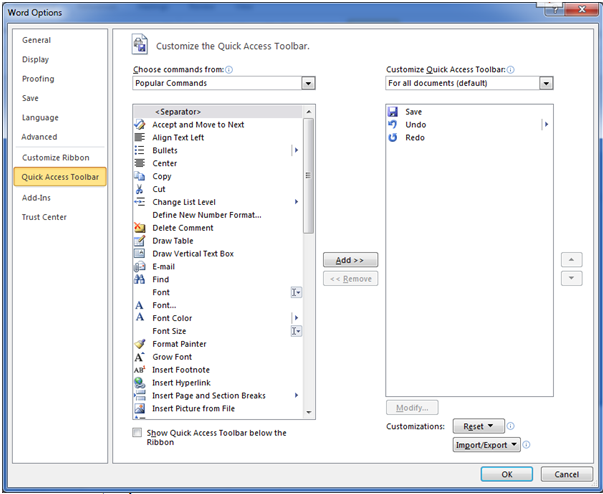Confirm with the OK button
Image resolution: width=603 pixels, height=494 pixels.
[506, 474]
